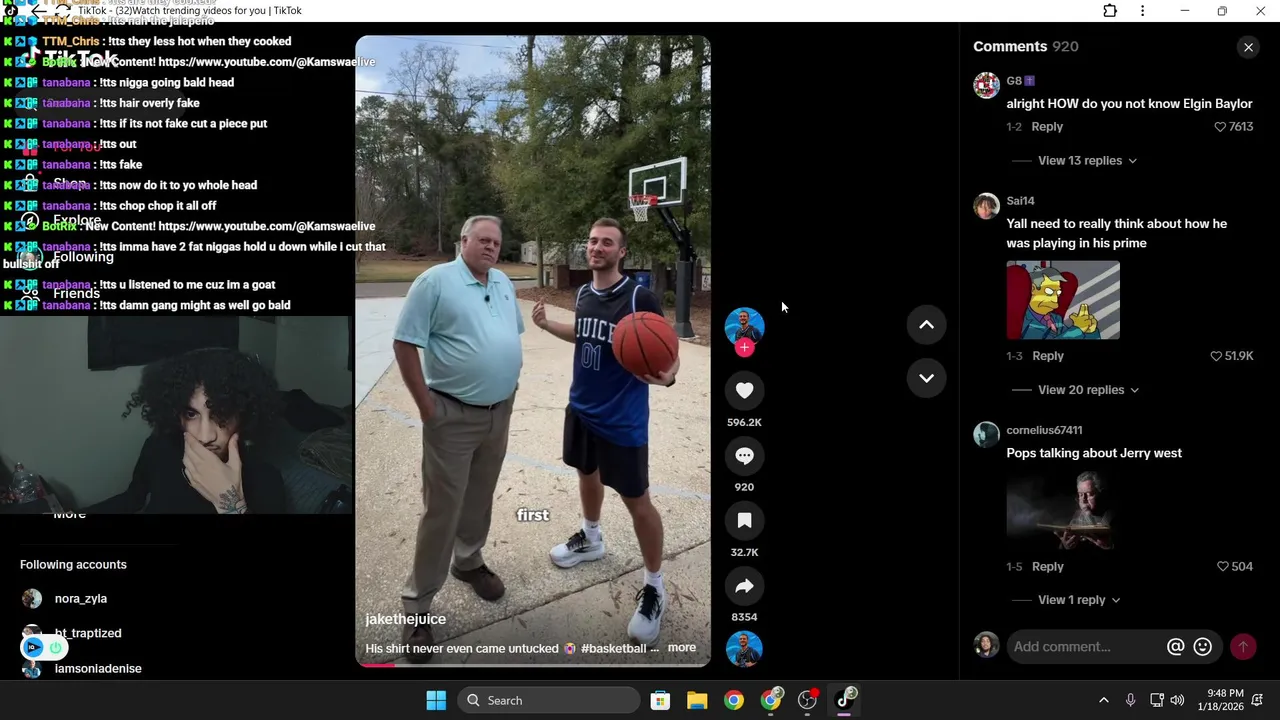Like Sai14's comment with 51.9K likes

(x=1216, y=356)
